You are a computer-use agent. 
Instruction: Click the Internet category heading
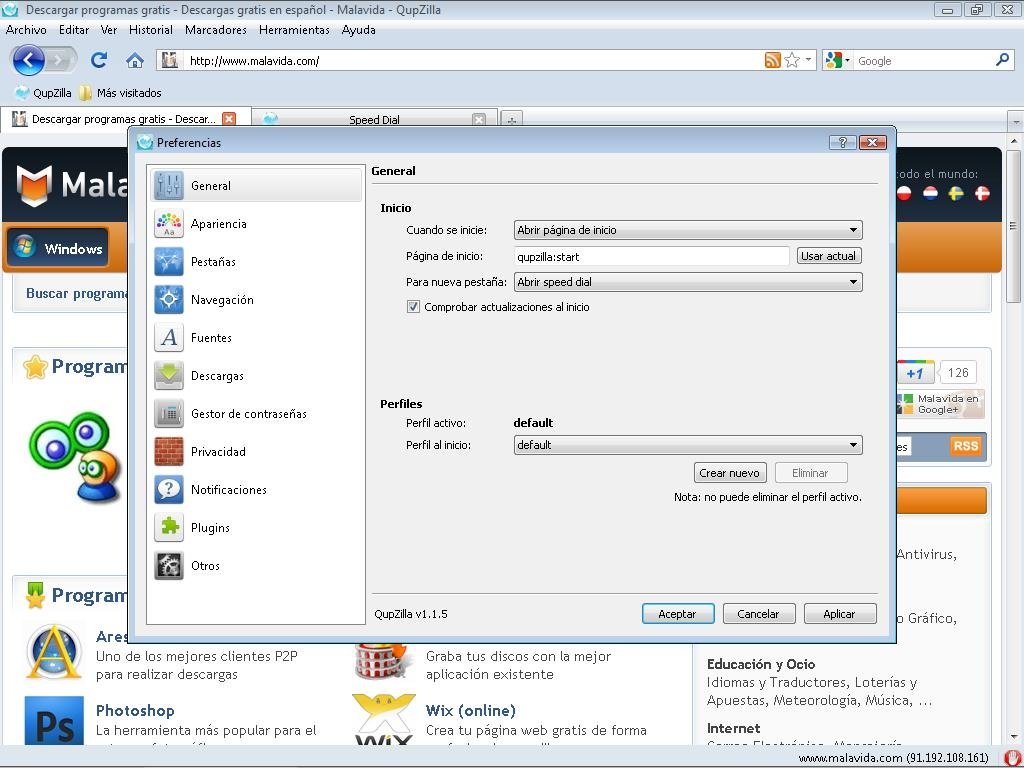click(733, 728)
